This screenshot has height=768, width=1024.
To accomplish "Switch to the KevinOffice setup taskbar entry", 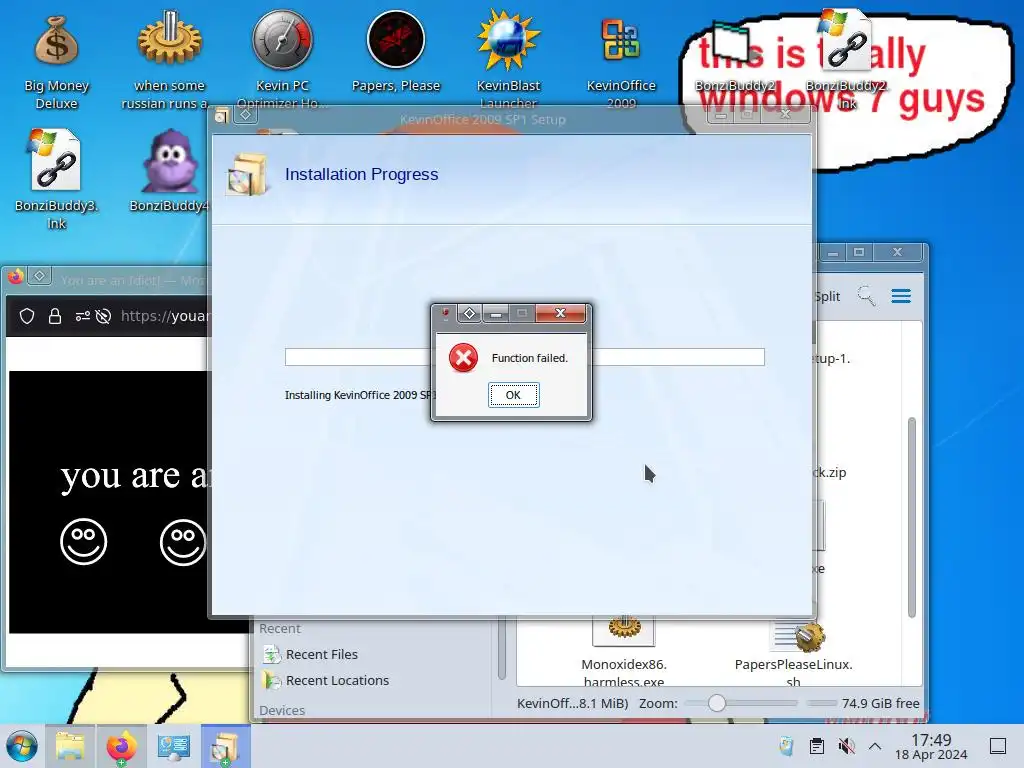I will point(225,746).
